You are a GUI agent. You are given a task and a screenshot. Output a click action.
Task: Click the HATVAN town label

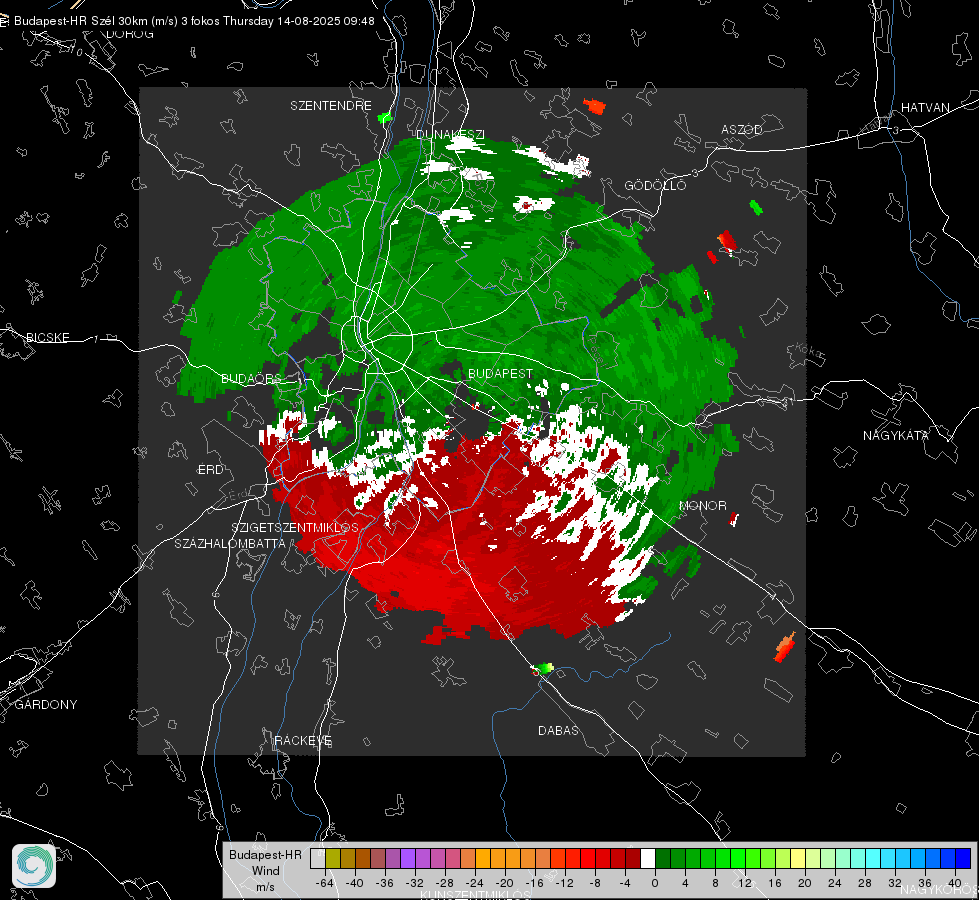[x=925, y=108]
